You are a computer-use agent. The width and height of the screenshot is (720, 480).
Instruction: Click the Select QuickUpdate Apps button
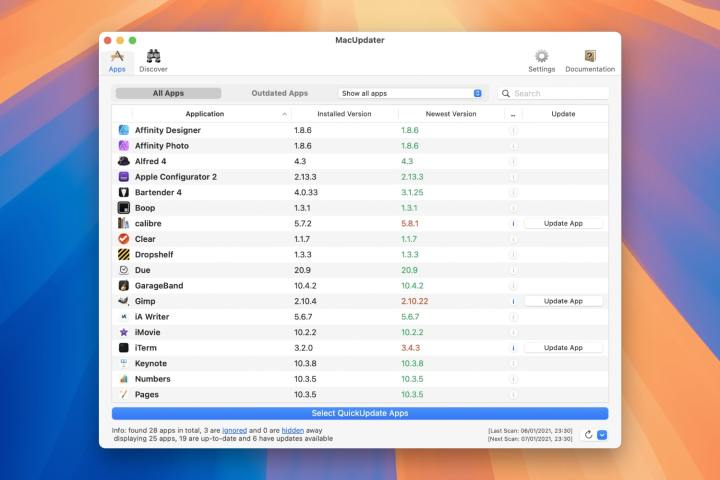click(360, 413)
